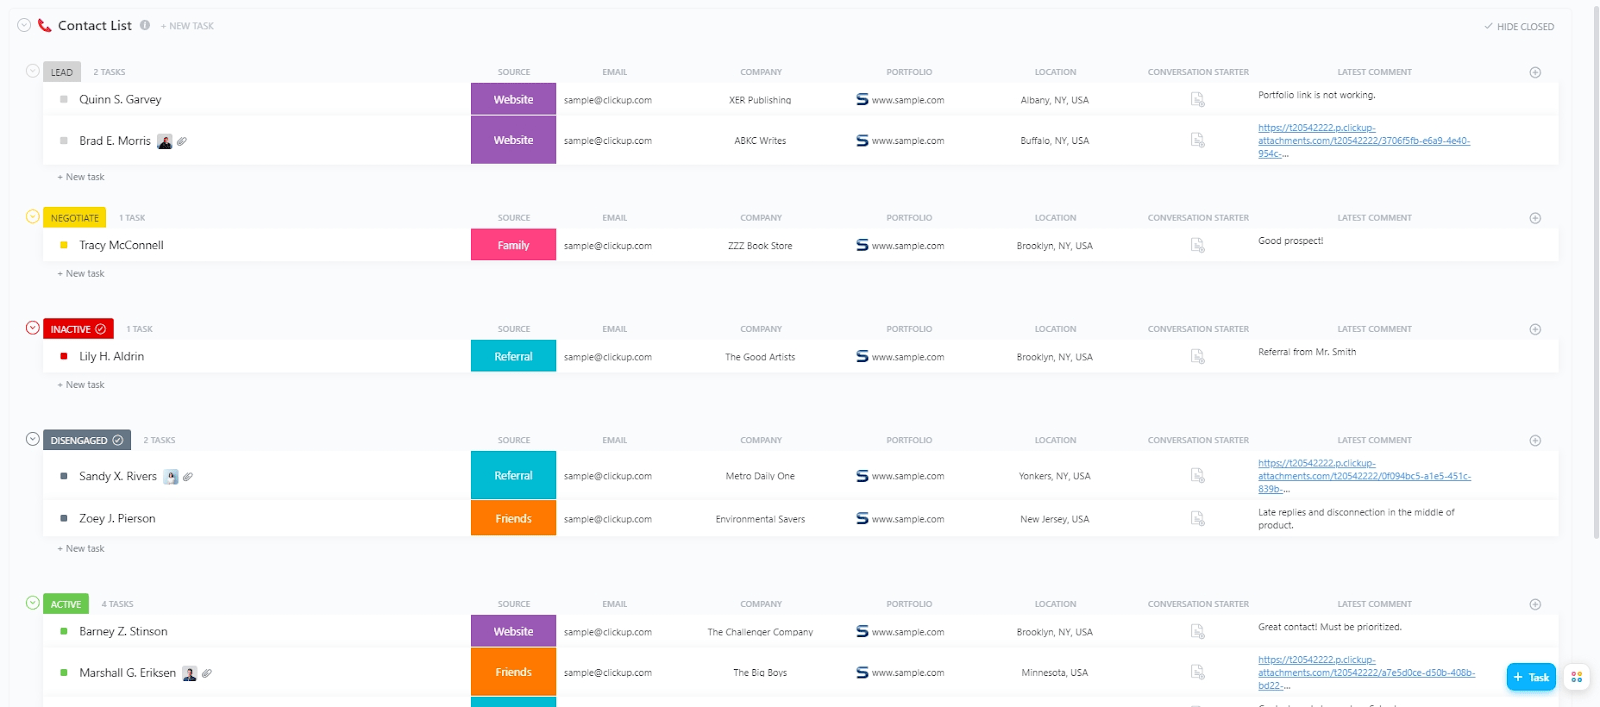Viewport: 1600px width, 707px height.
Task: Open conversation starter file for Barney Z. Stinson
Action: (x=1197, y=631)
